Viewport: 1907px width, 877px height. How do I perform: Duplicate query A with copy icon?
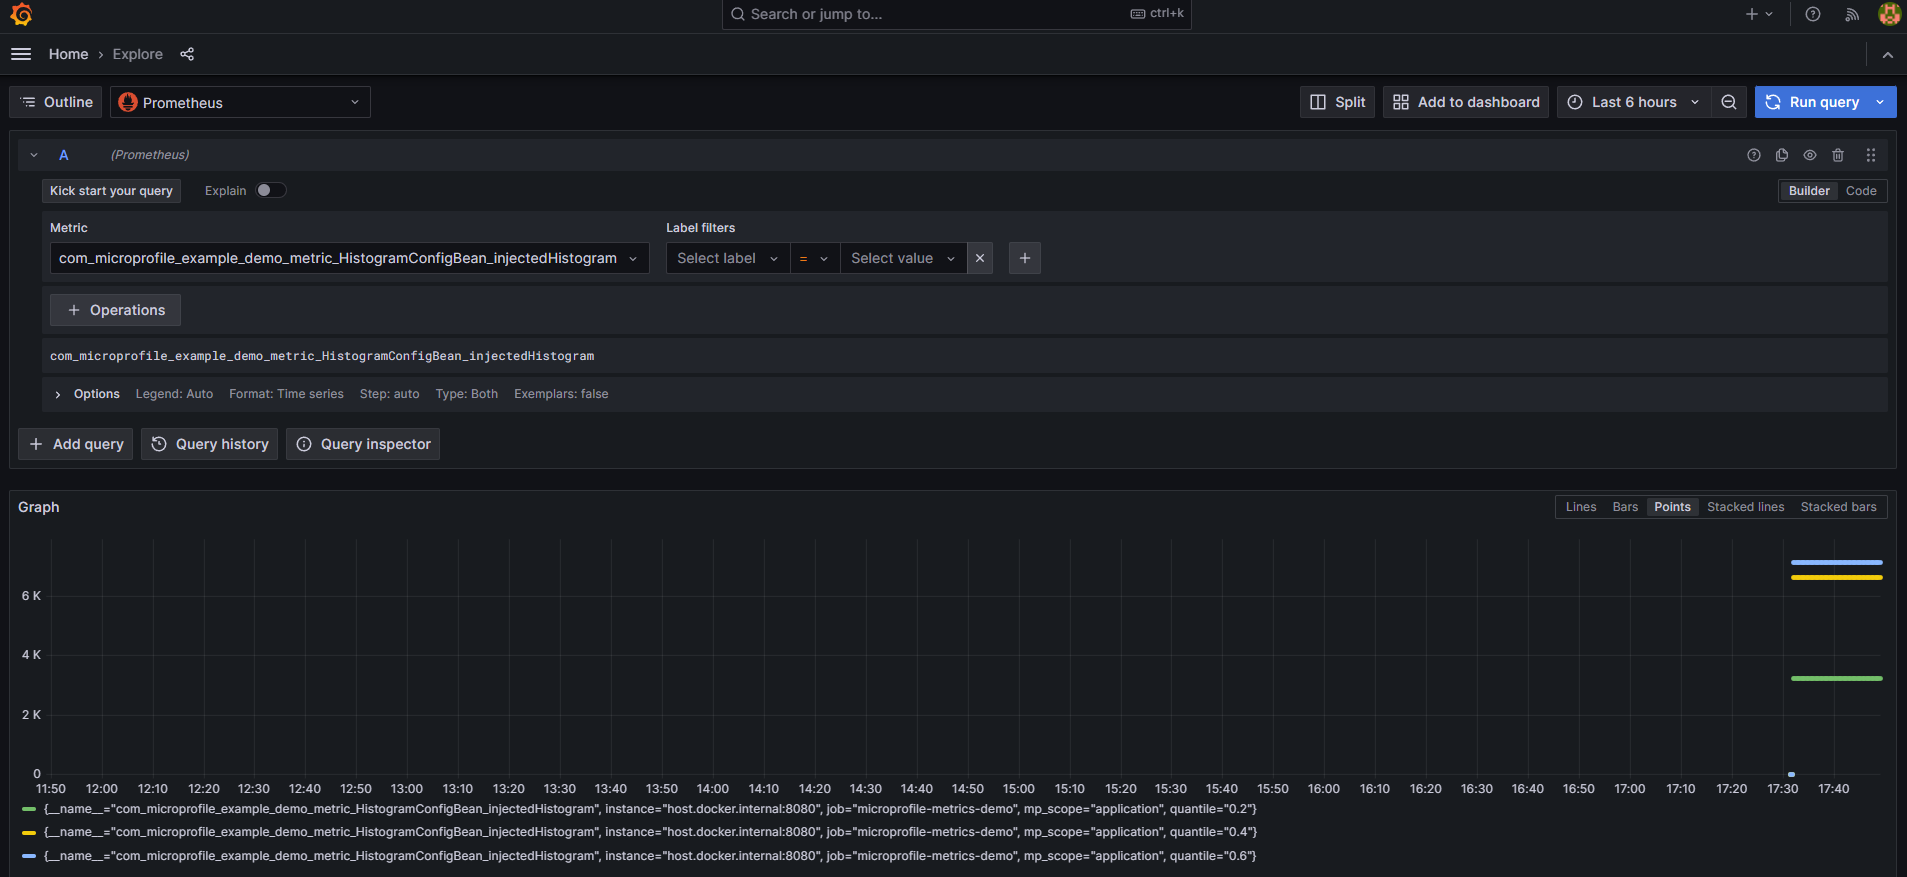[x=1782, y=155]
